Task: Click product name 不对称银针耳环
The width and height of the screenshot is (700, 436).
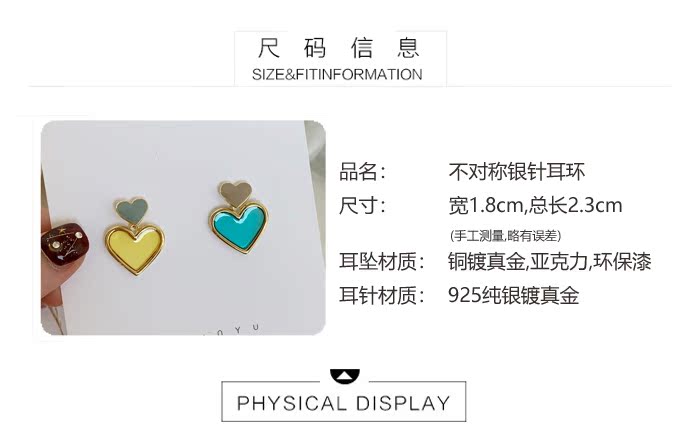Action: [517, 172]
